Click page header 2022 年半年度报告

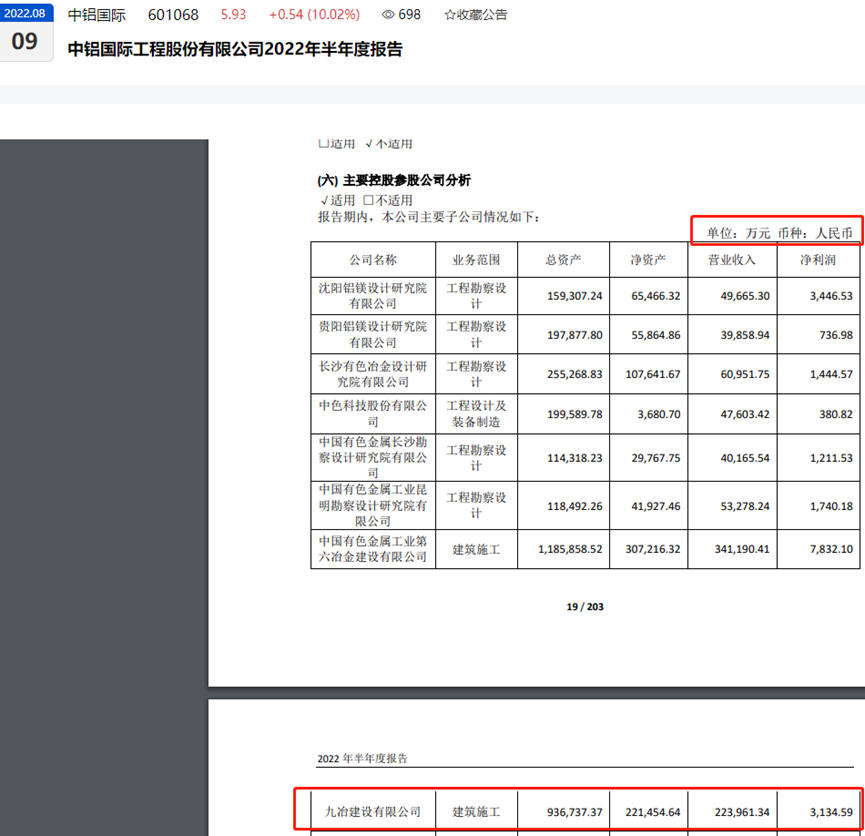362,759
